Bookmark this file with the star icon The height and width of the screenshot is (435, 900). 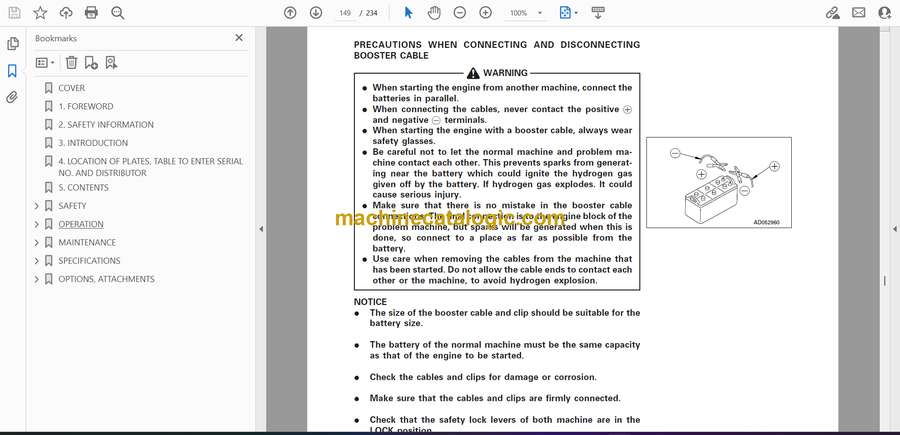tap(40, 13)
